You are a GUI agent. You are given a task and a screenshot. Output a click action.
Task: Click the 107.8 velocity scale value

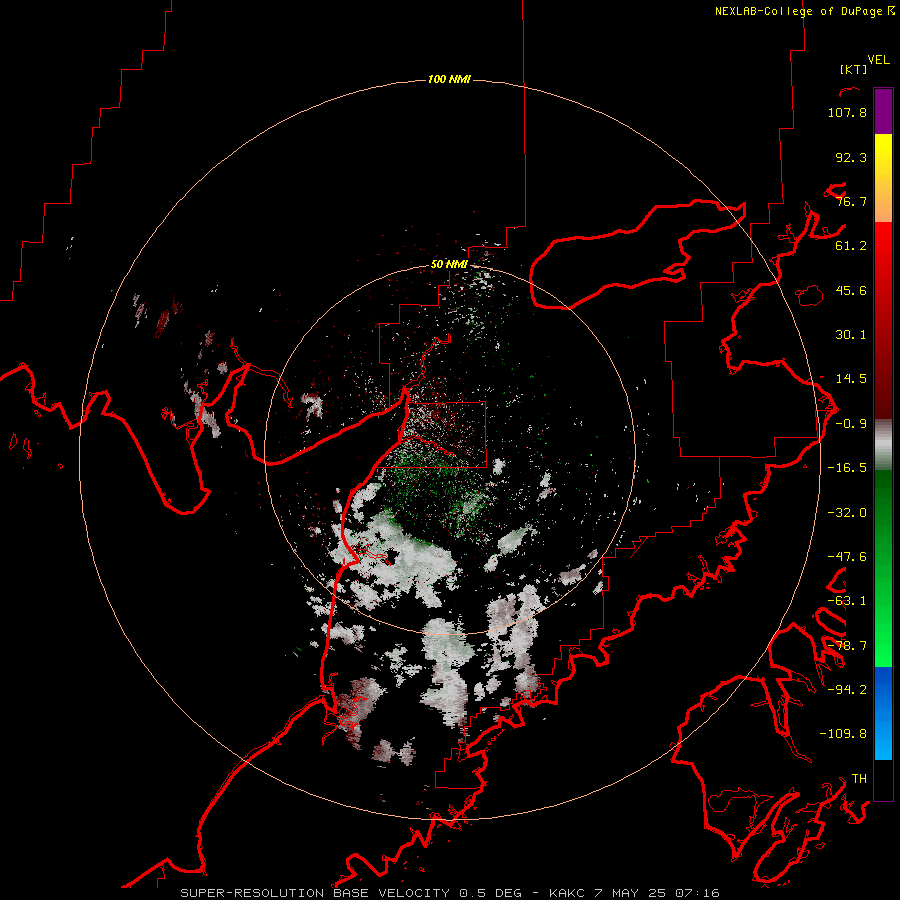click(847, 112)
